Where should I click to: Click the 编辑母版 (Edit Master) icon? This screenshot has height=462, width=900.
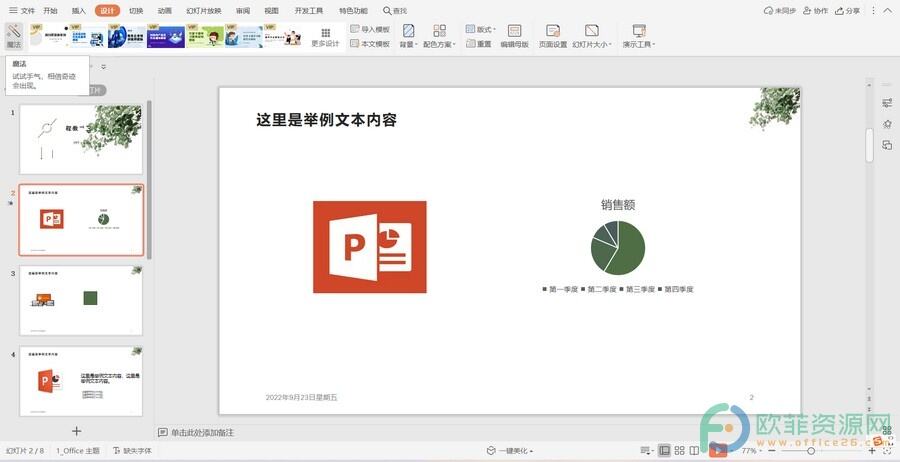tap(514, 37)
